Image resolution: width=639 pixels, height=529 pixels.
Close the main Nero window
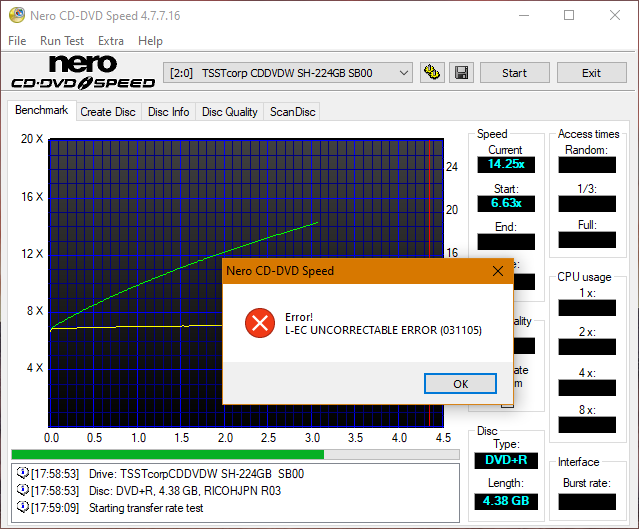[615, 15]
